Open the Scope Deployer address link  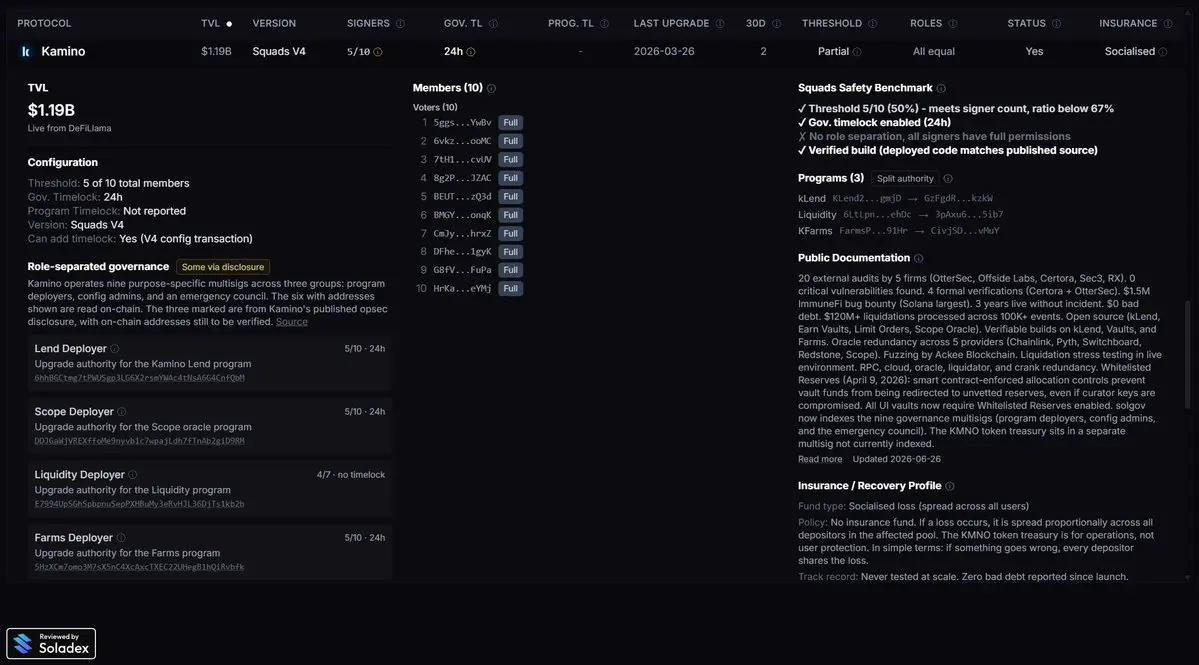coord(139,441)
